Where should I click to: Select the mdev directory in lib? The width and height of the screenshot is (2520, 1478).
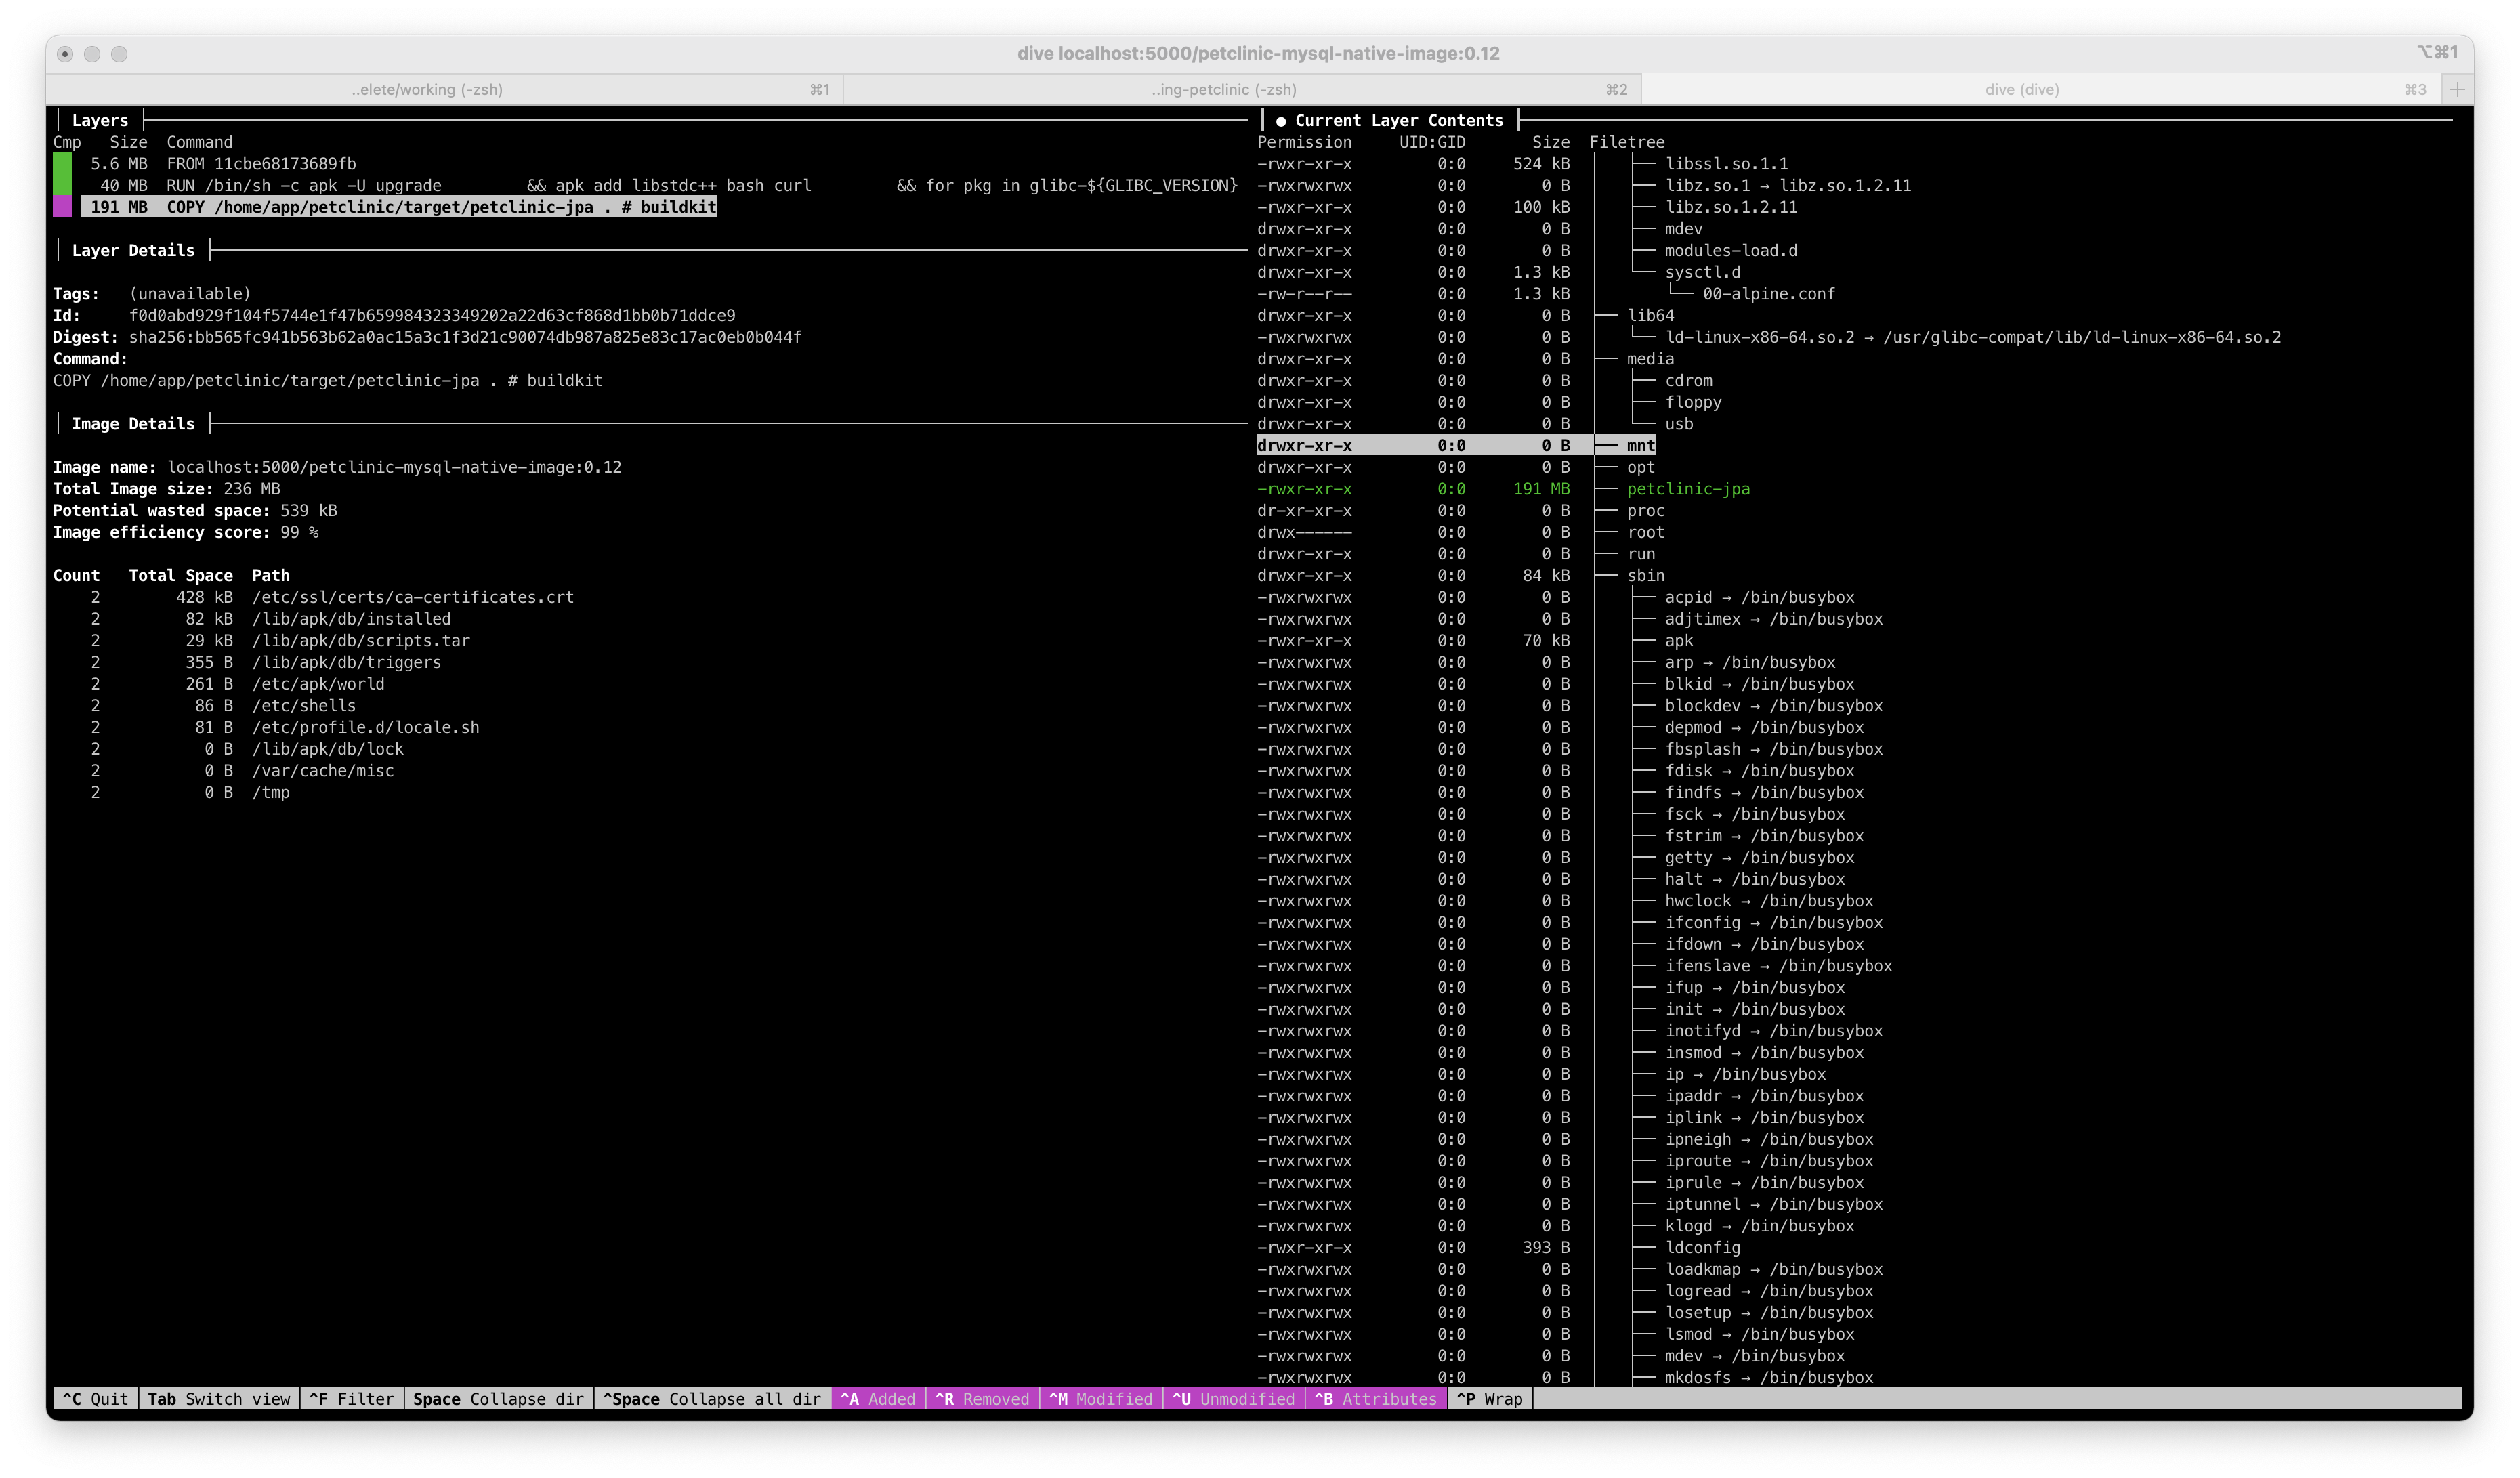pos(1683,228)
